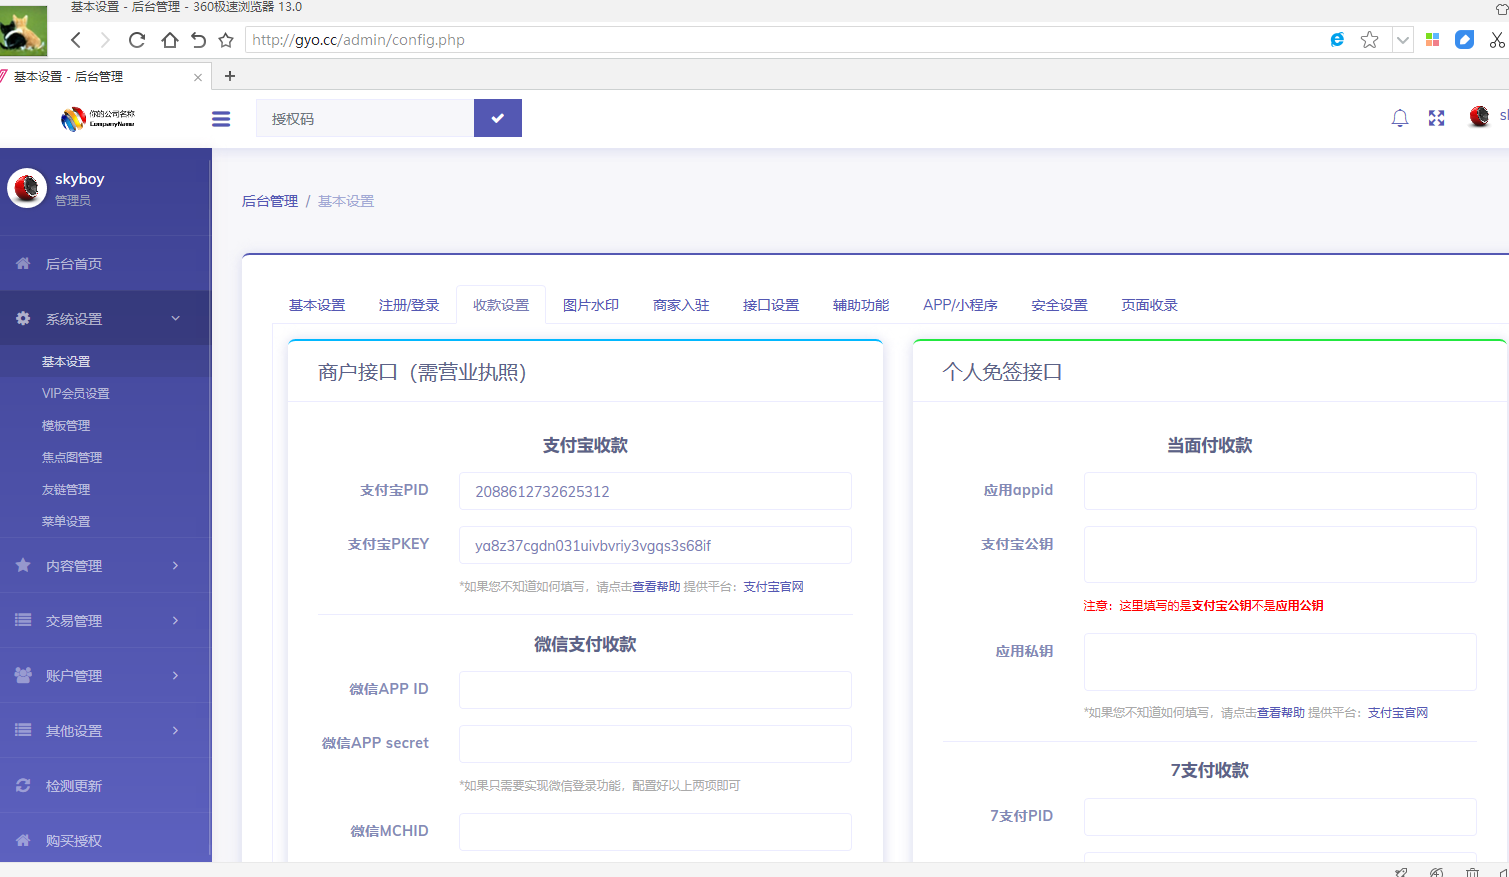Switch to the 基本设置 tab
The height and width of the screenshot is (877, 1509).
(317, 305)
